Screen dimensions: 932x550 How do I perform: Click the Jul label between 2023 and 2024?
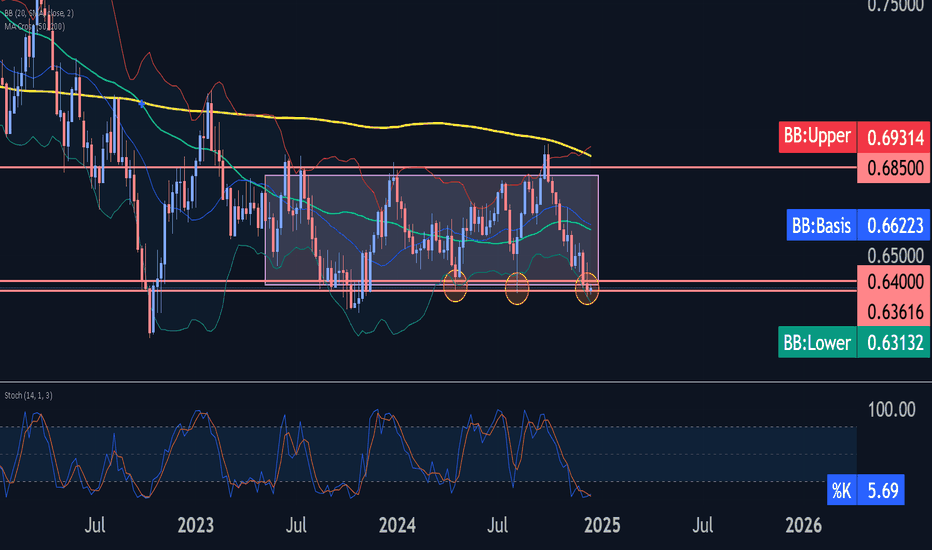pos(295,526)
